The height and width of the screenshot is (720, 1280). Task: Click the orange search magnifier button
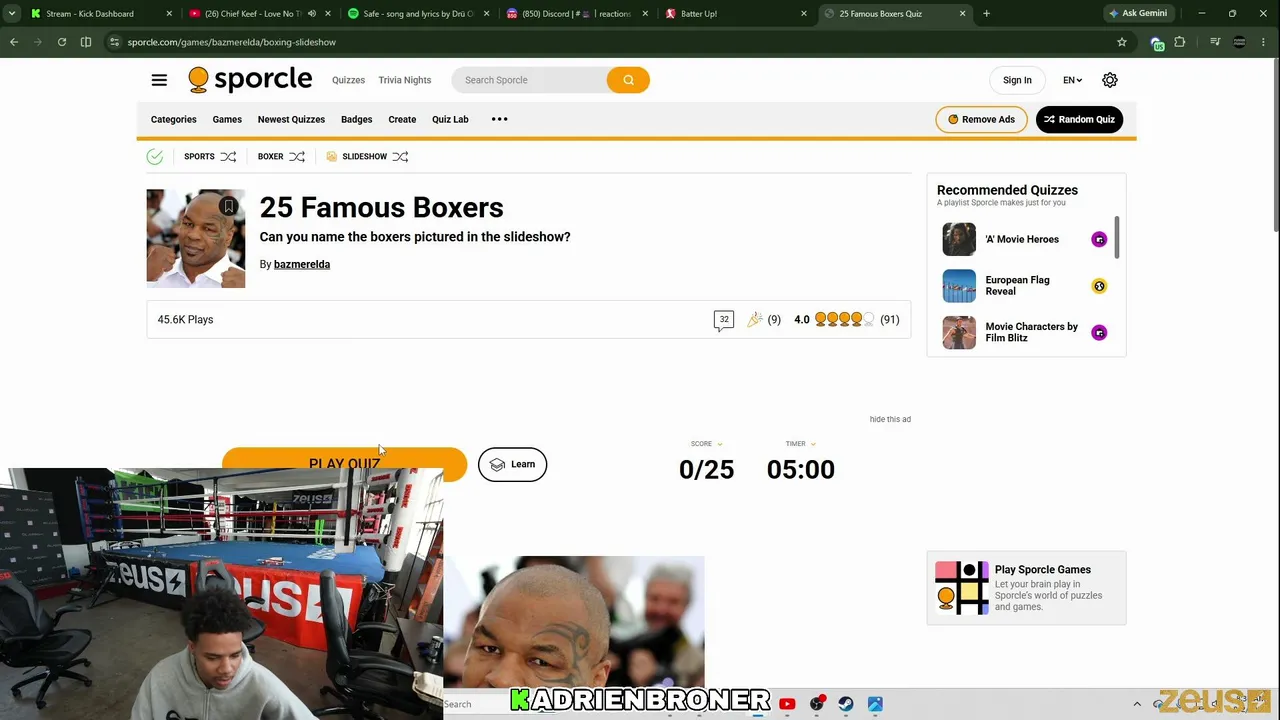(x=628, y=80)
